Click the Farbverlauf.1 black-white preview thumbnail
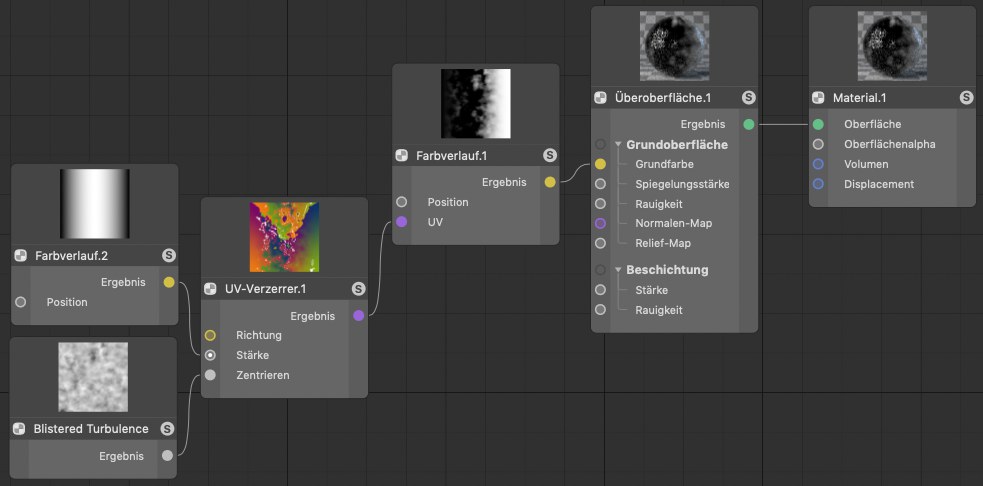 tap(476, 103)
